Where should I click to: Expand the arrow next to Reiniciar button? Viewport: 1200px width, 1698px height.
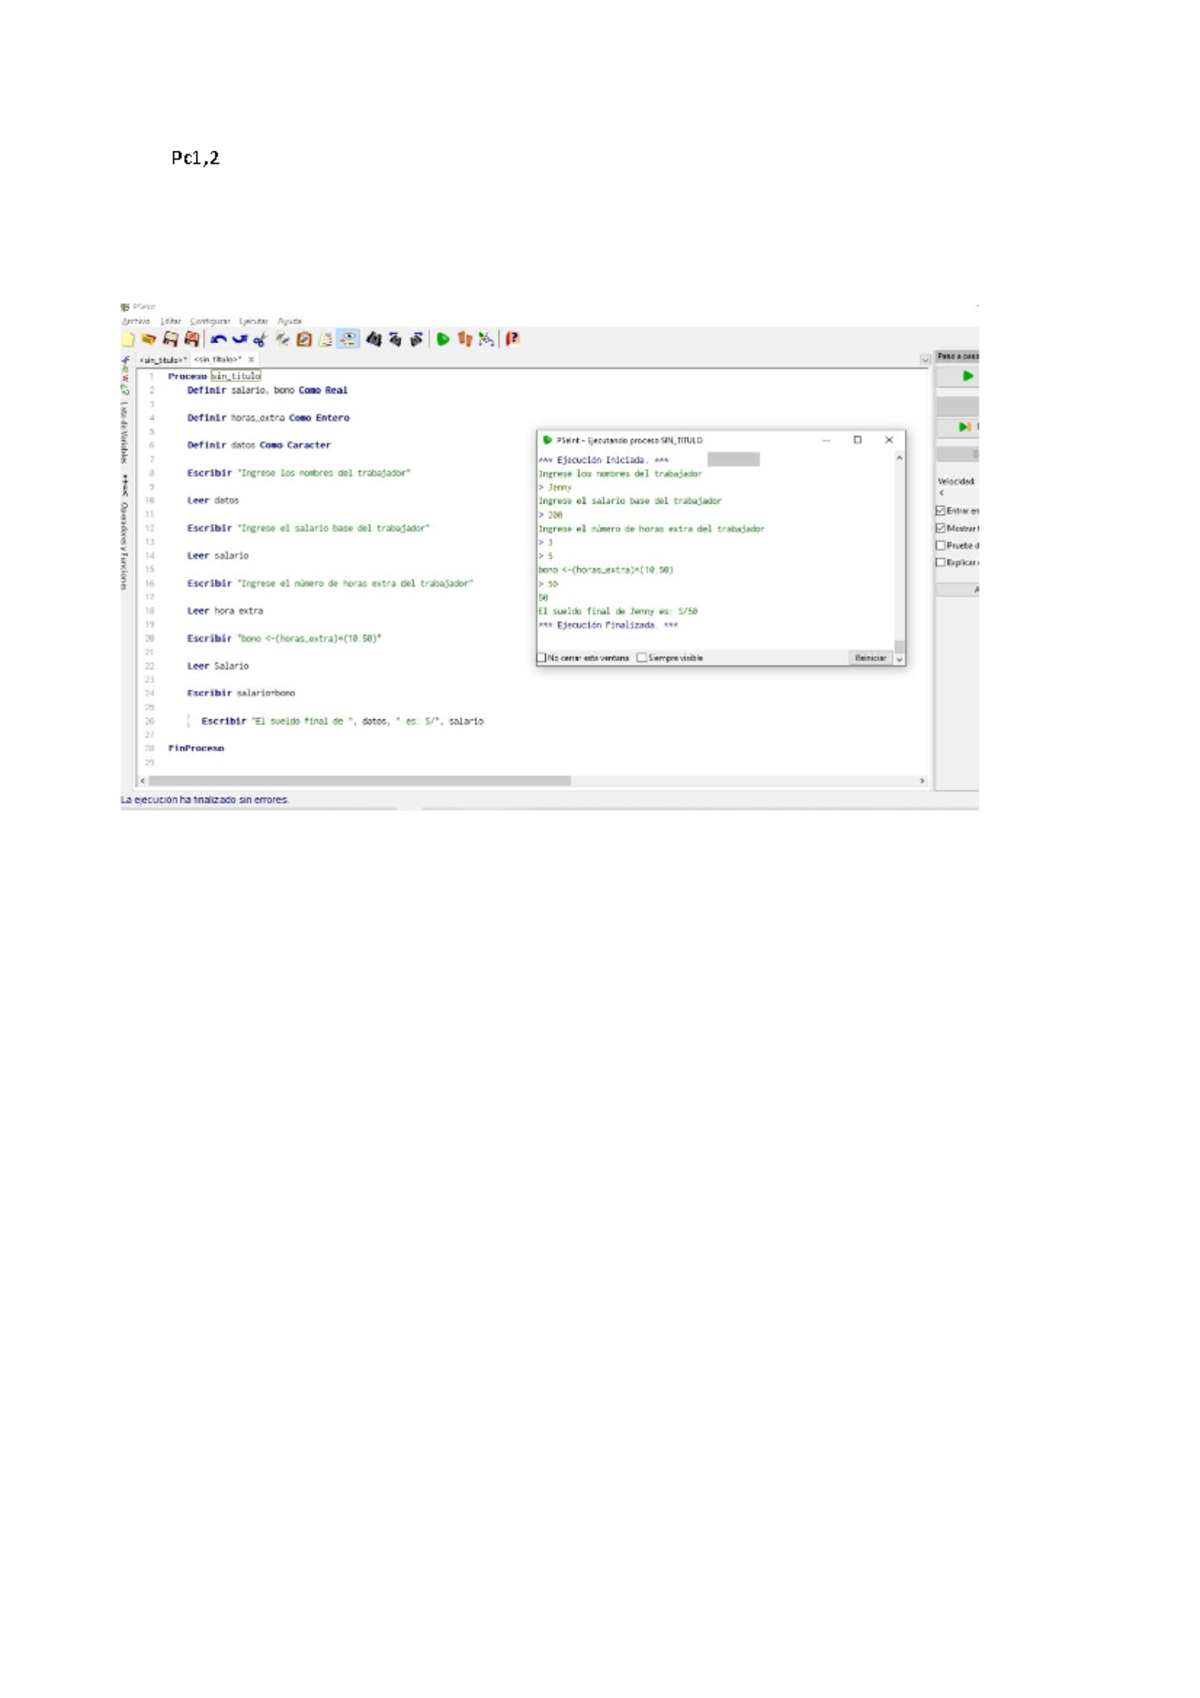[x=899, y=659]
